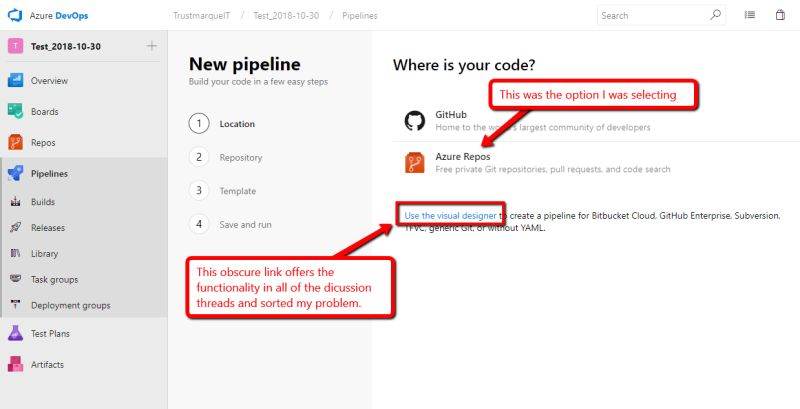800x409 pixels.
Task: Click the Azure Repos orange icon
Action: [x=415, y=163]
